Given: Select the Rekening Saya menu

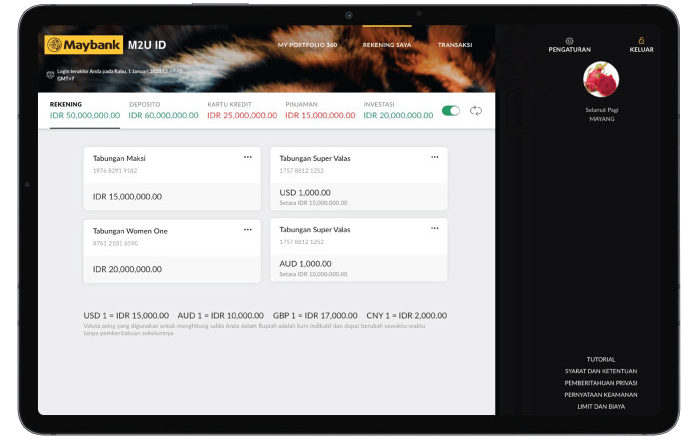Looking at the screenshot, I should pyautogui.click(x=387, y=45).
